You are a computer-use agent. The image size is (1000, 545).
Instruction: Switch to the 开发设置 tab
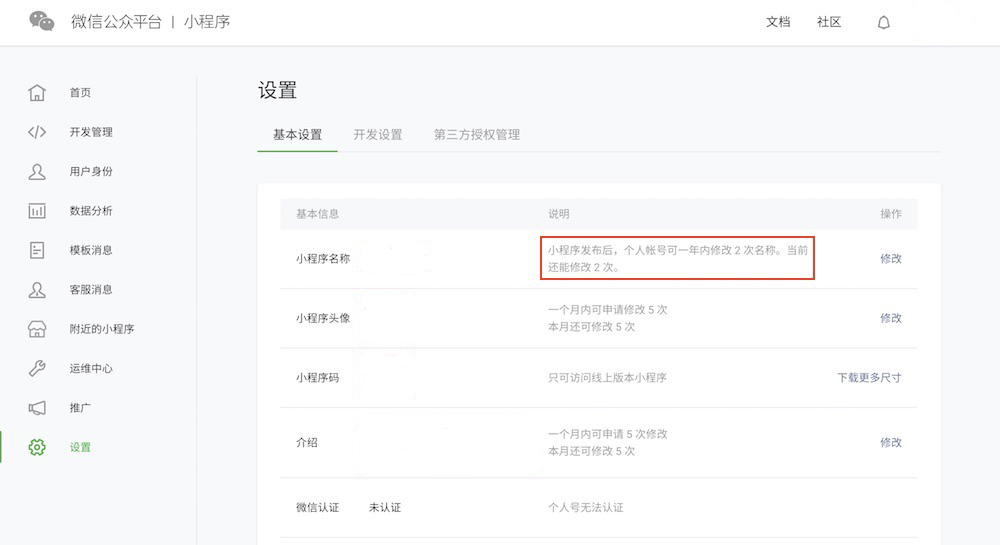(x=377, y=135)
